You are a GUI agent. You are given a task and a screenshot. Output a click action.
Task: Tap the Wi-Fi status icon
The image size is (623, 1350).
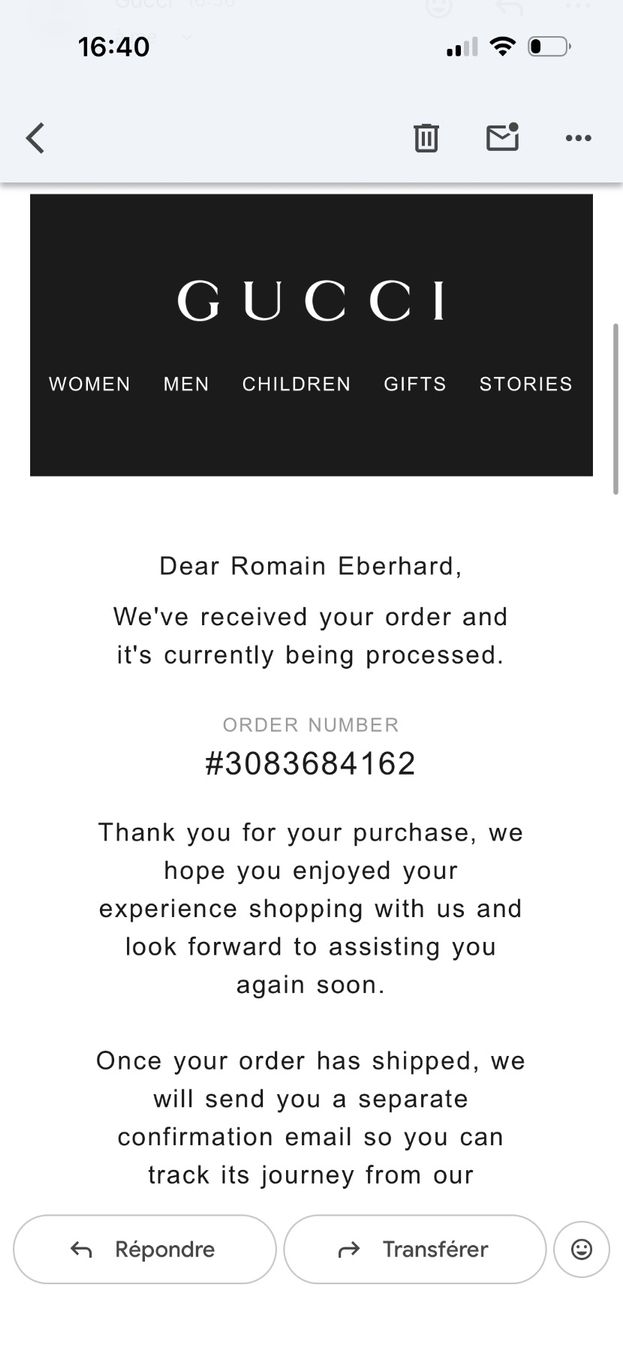[x=503, y=46]
